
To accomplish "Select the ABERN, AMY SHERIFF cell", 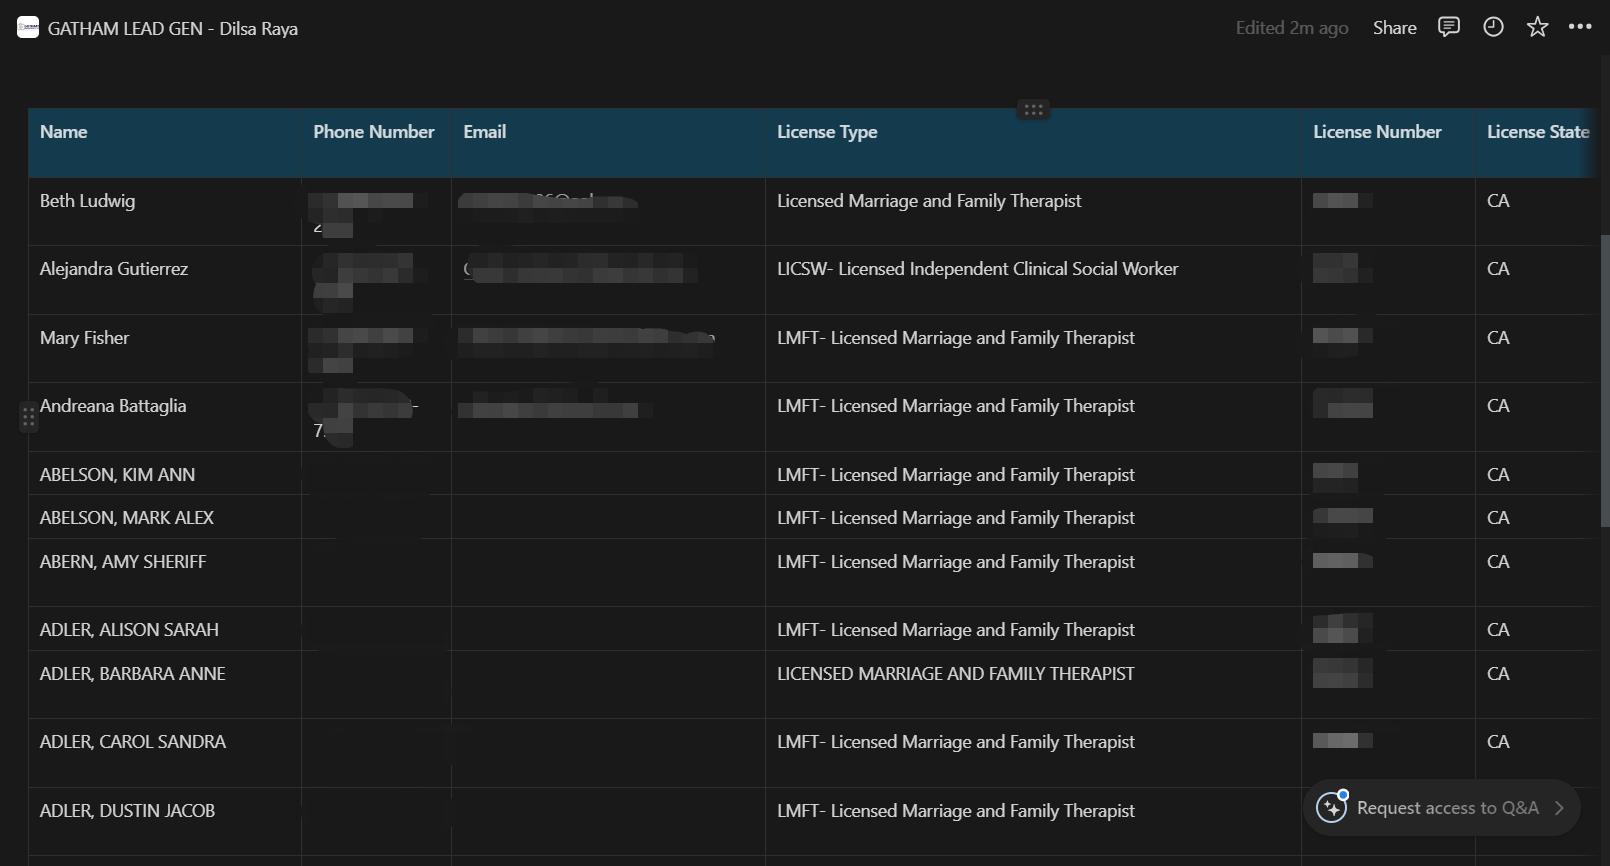I will 165,573.
